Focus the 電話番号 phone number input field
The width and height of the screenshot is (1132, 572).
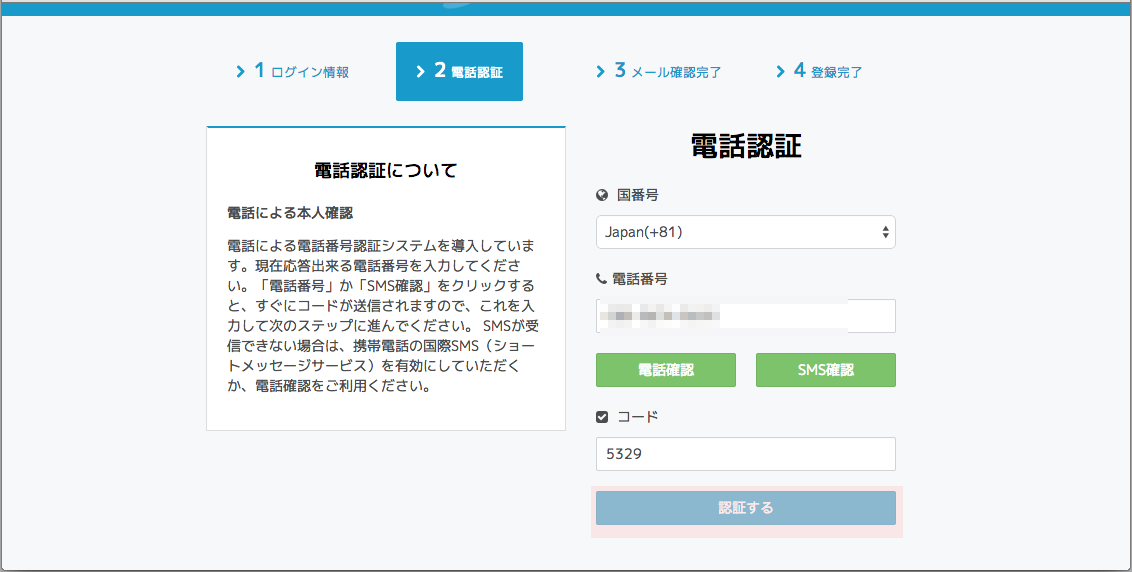[746, 316]
